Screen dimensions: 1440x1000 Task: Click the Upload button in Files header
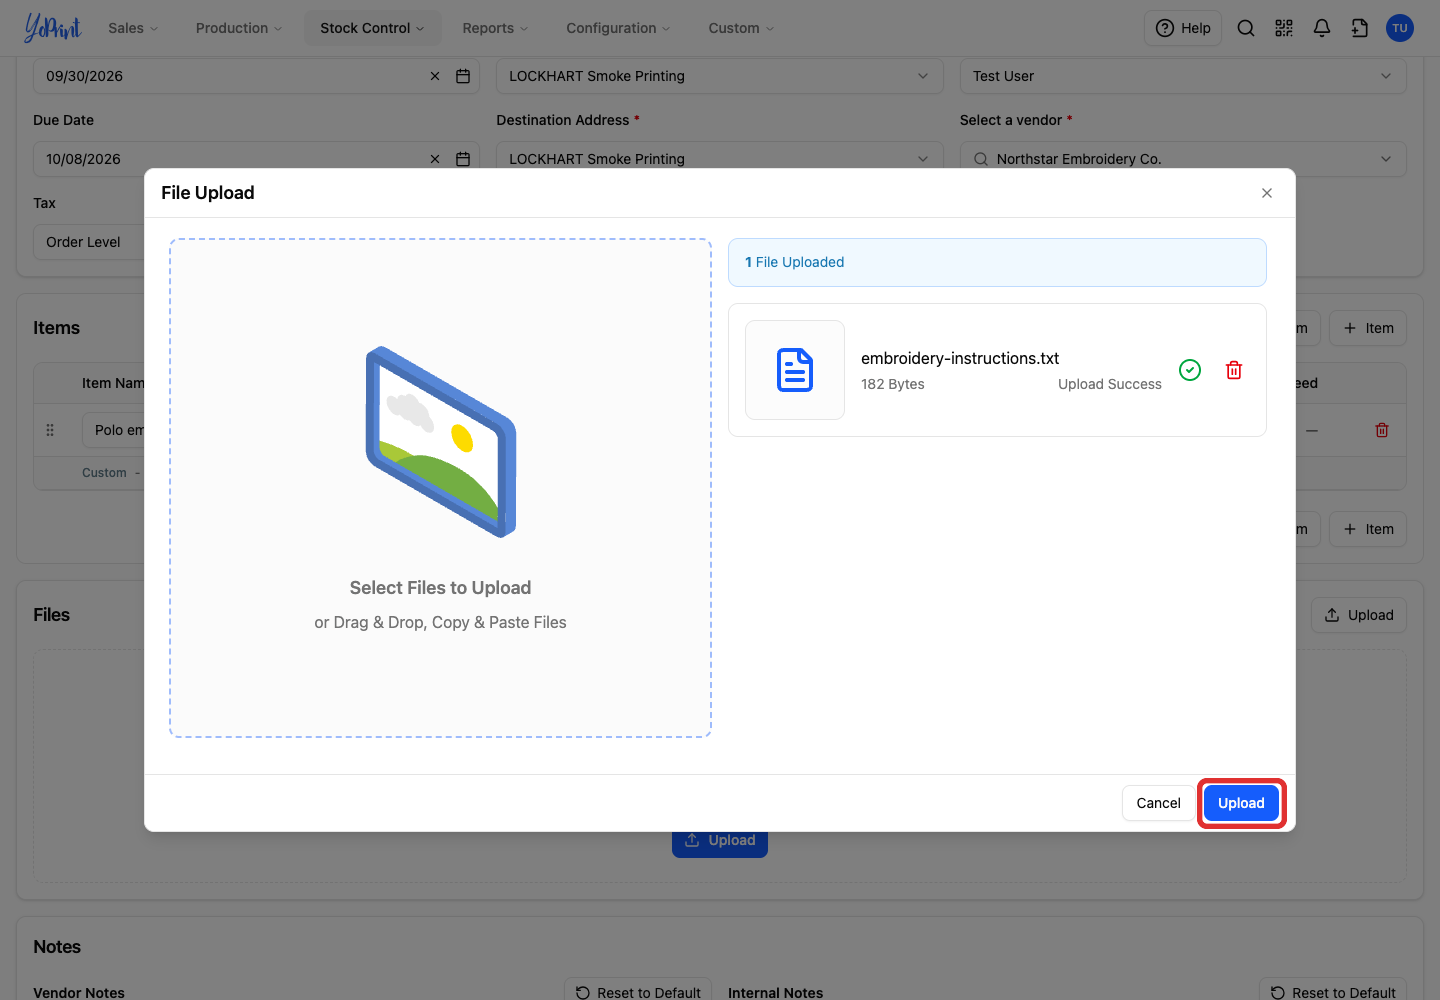tap(1359, 615)
